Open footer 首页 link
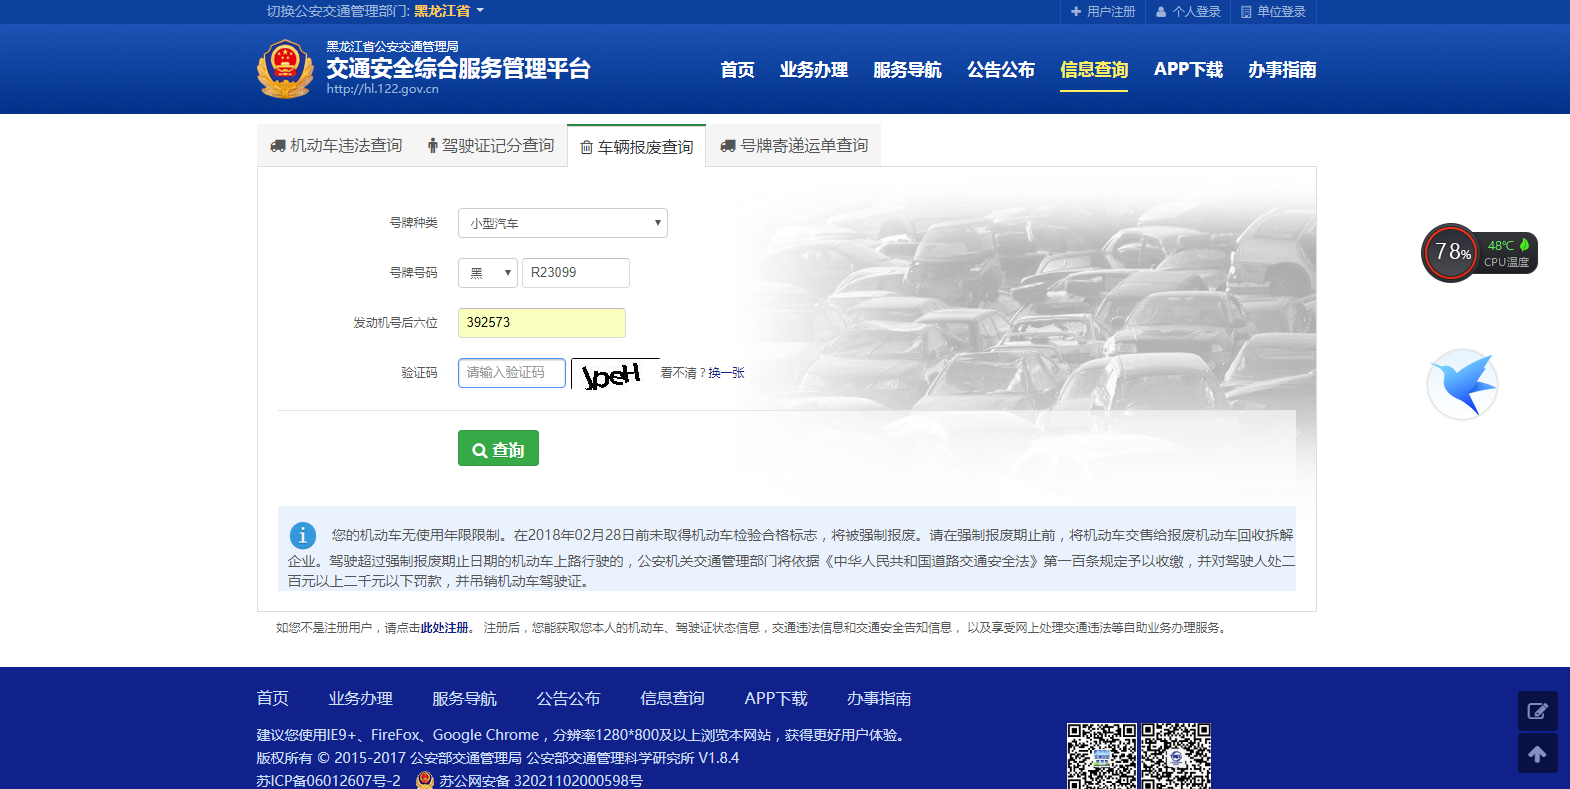Image resolution: width=1570 pixels, height=789 pixels. tap(273, 698)
